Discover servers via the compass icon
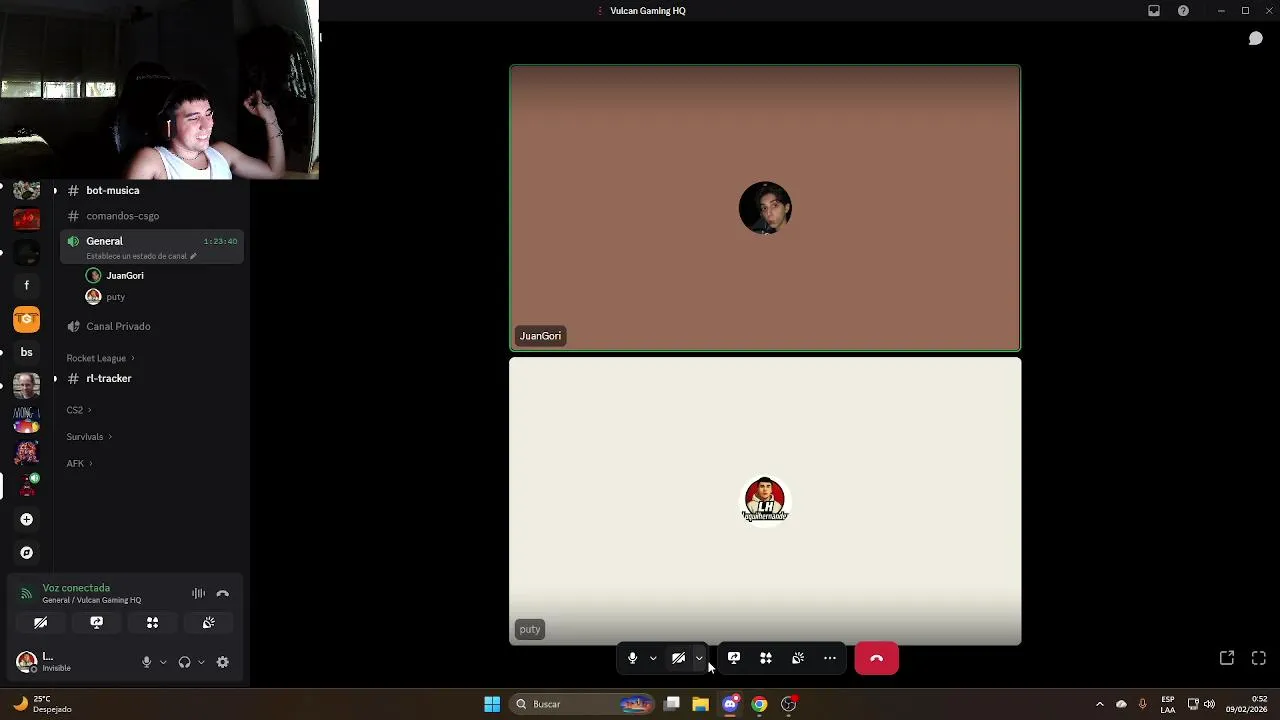 (27, 552)
